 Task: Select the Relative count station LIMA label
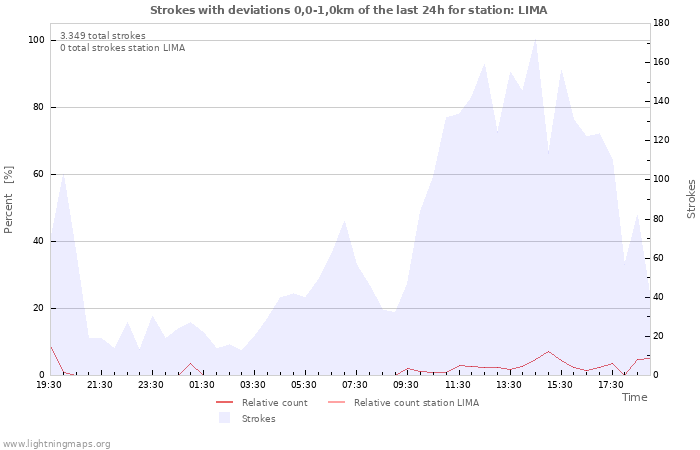[417, 402]
